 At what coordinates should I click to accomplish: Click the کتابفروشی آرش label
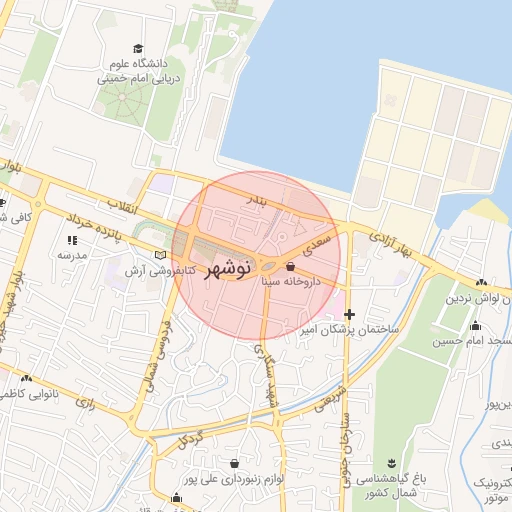pyautogui.click(x=160, y=271)
